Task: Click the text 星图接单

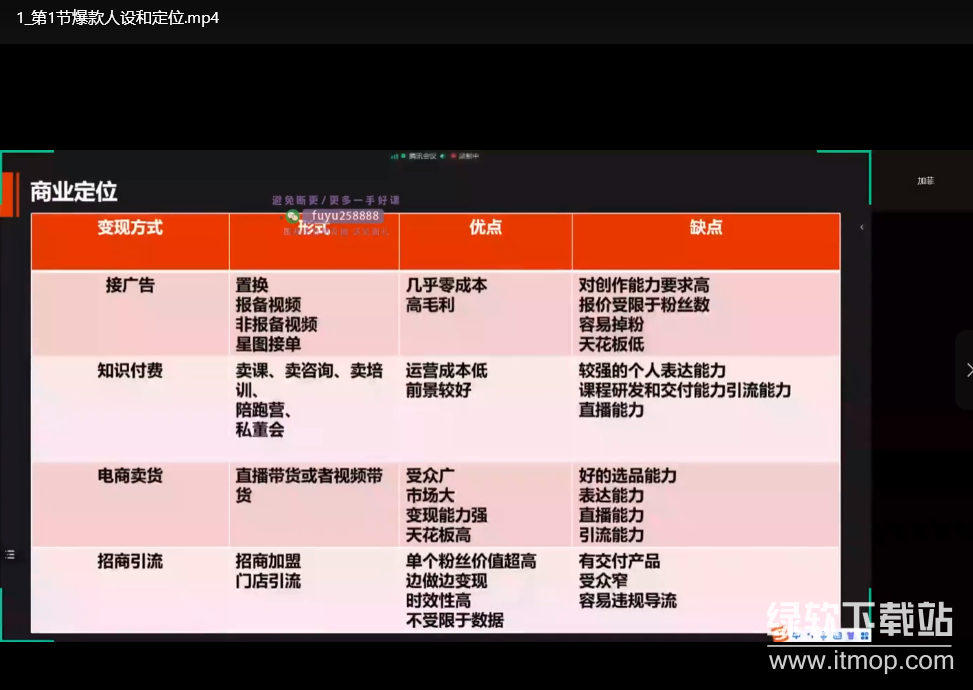Action: point(268,344)
